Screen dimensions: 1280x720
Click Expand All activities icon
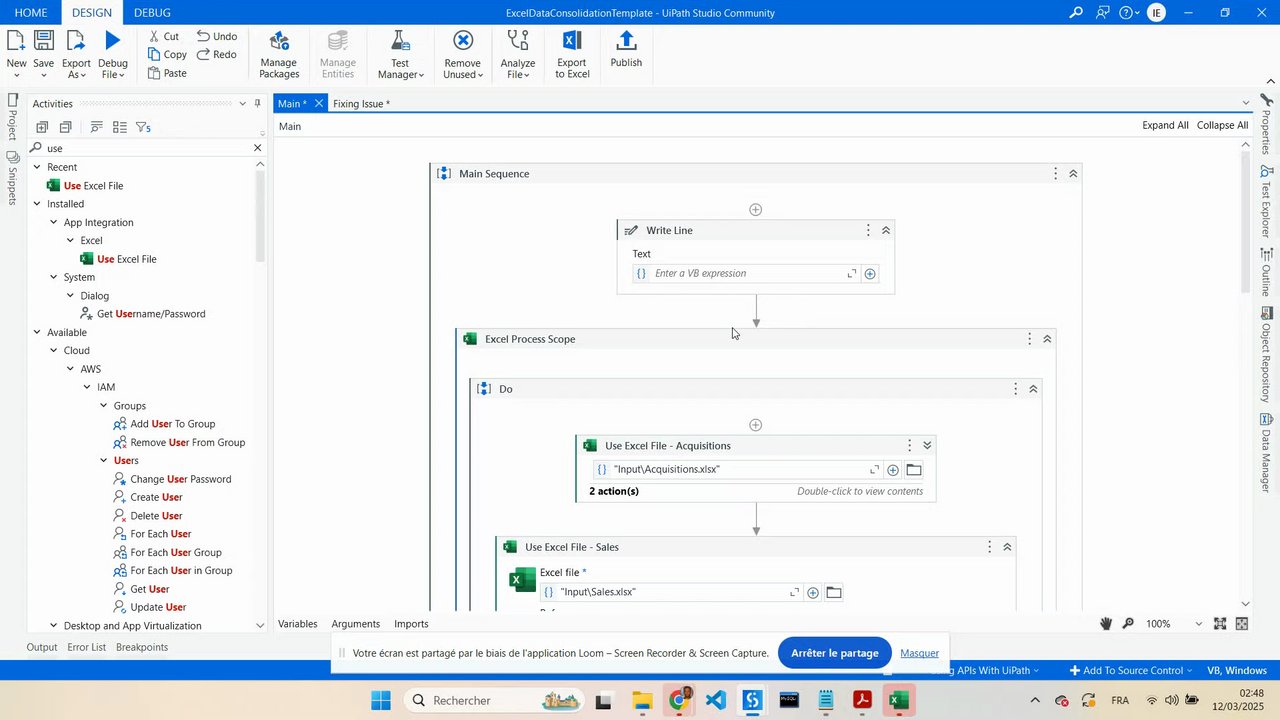(42, 127)
